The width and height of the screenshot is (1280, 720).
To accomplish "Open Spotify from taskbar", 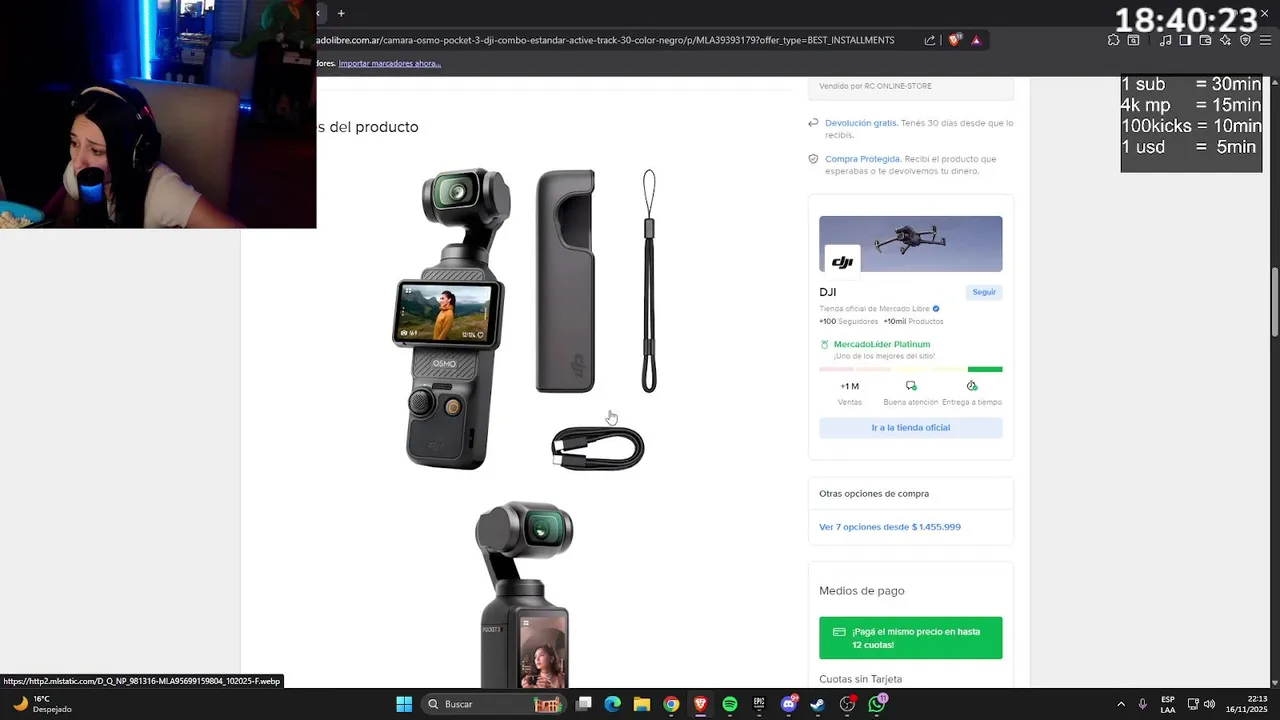I will pyautogui.click(x=730, y=704).
